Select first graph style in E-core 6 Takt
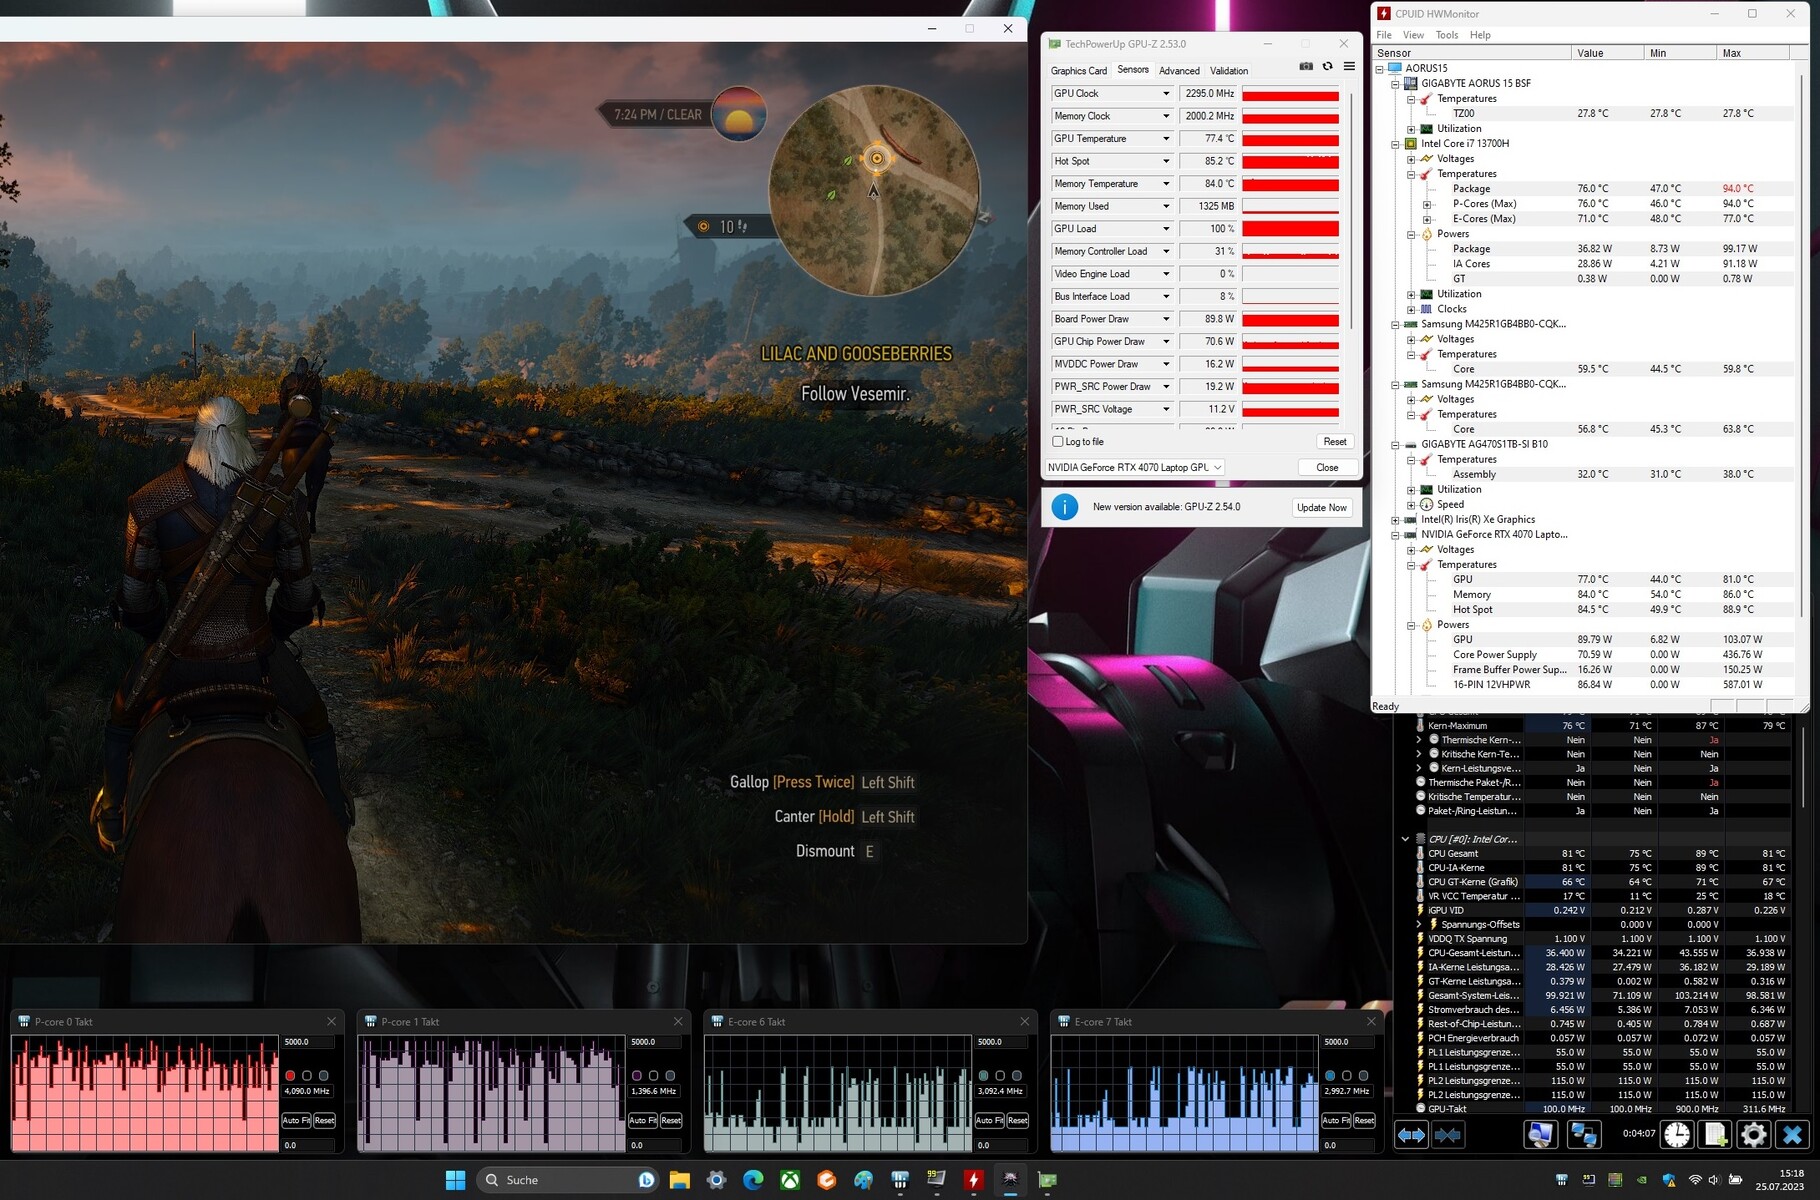 point(983,1076)
